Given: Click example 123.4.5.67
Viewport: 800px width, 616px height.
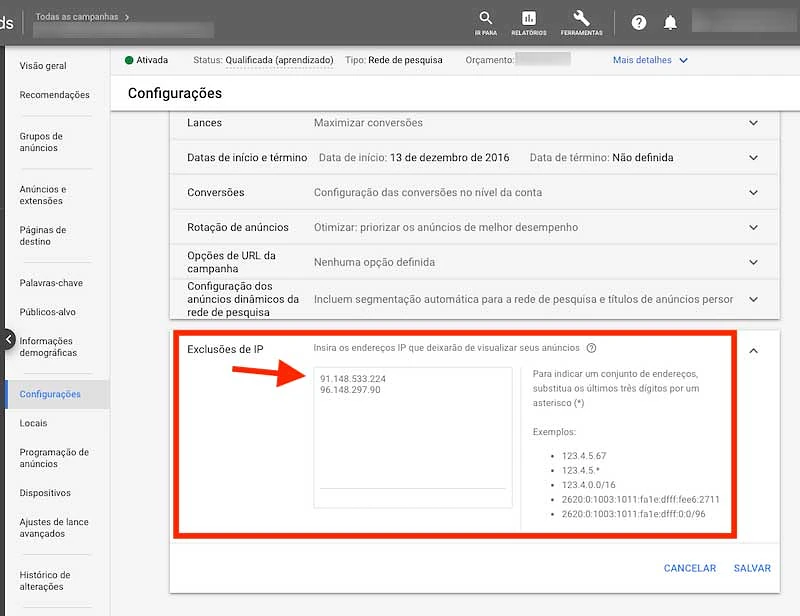Looking at the screenshot, I should (x=584, y=456).
